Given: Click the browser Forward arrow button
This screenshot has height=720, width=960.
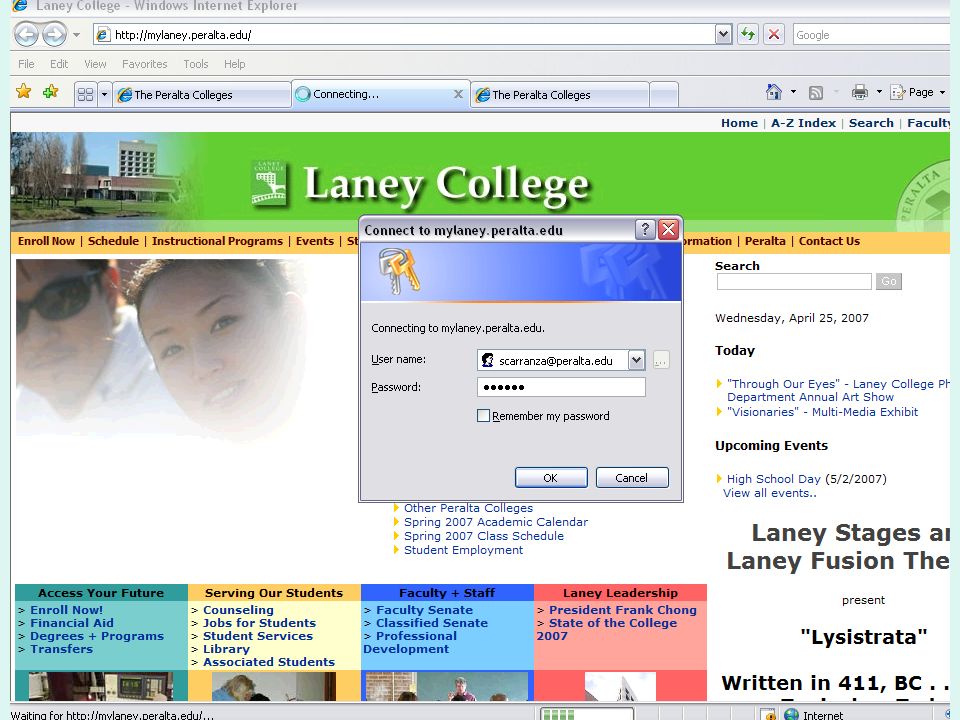Looking at the screenshot, I should click(54, 34).
